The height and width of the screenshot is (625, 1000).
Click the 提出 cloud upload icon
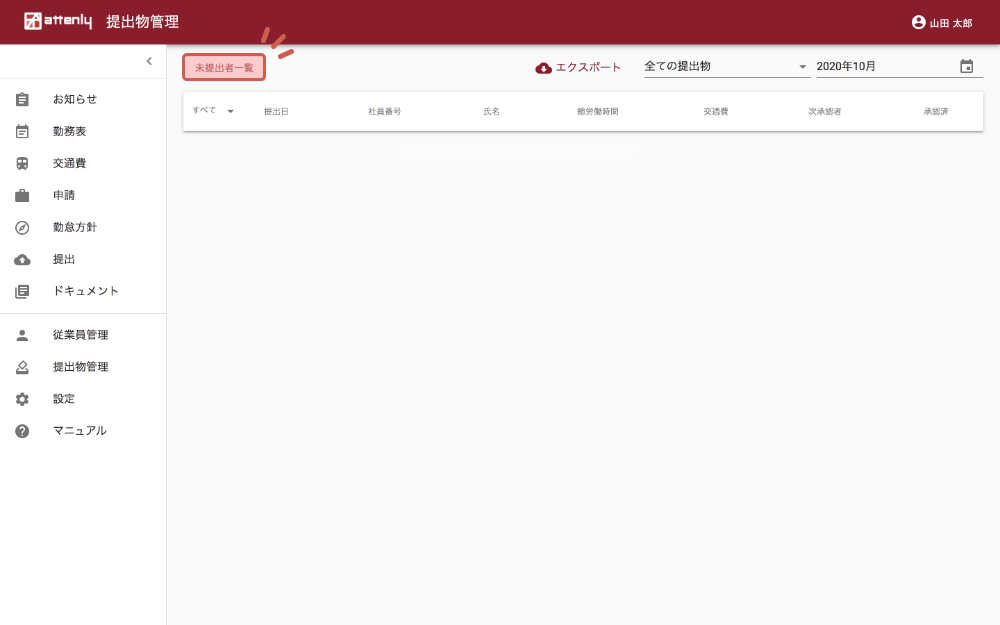22,259
